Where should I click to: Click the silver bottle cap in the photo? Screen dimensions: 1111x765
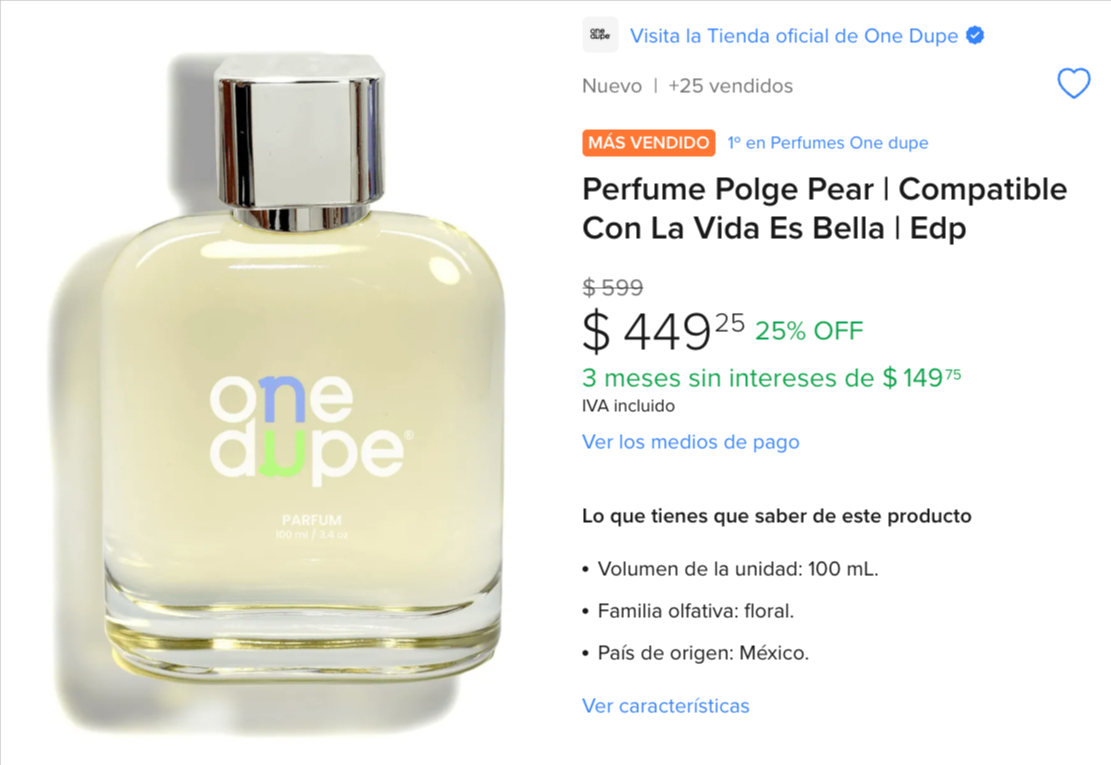tap(300, 140)
